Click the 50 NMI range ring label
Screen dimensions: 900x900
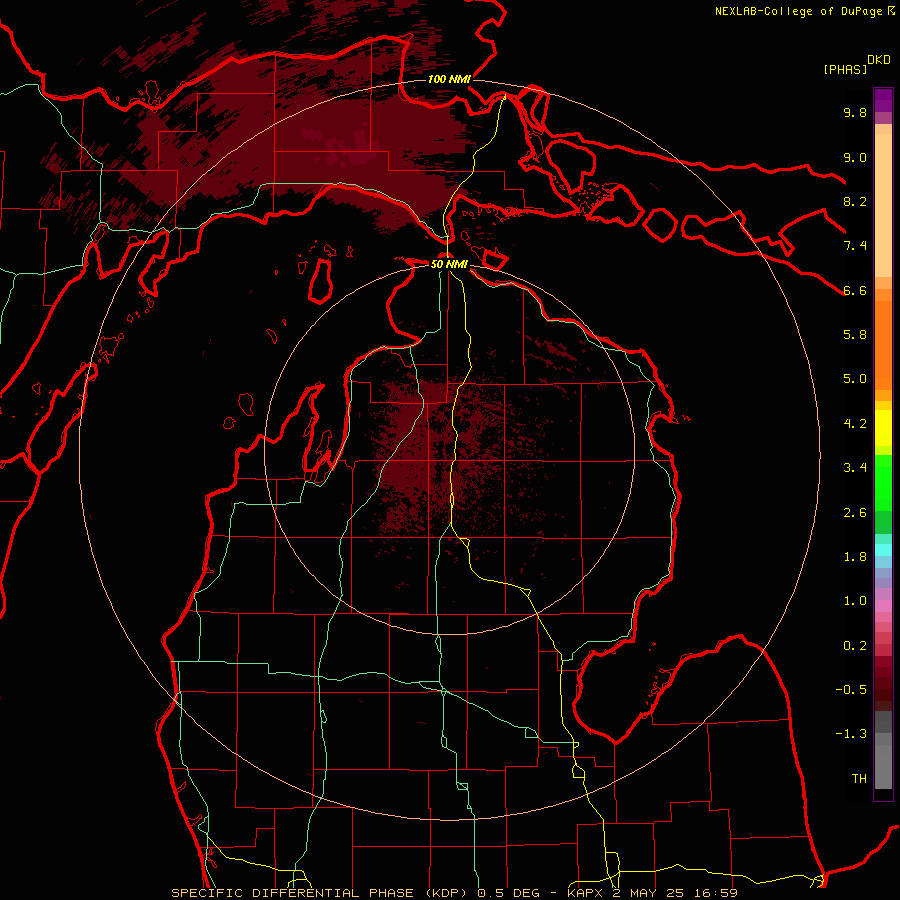tap(449, 264)
